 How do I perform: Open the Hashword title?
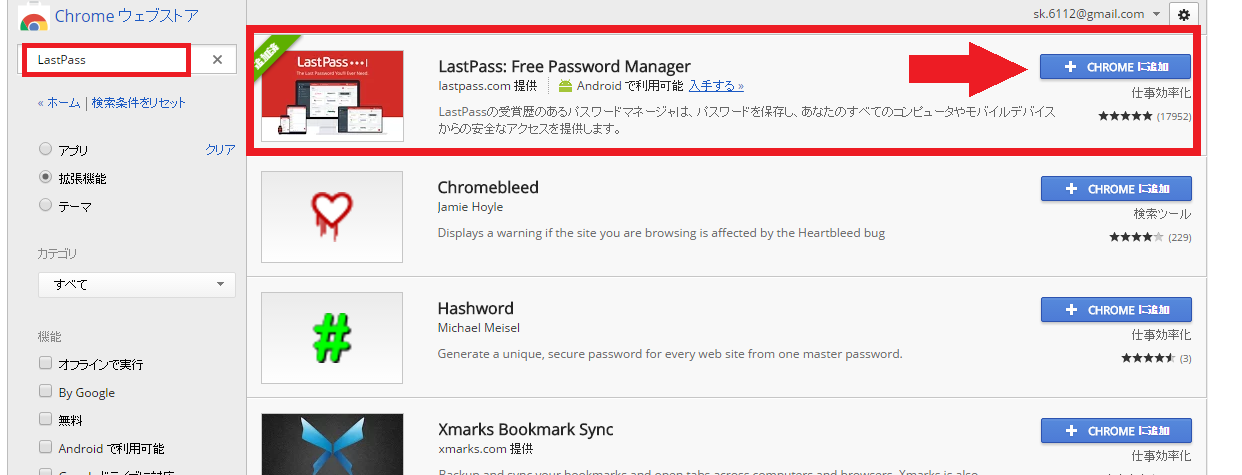coord(476,308)
